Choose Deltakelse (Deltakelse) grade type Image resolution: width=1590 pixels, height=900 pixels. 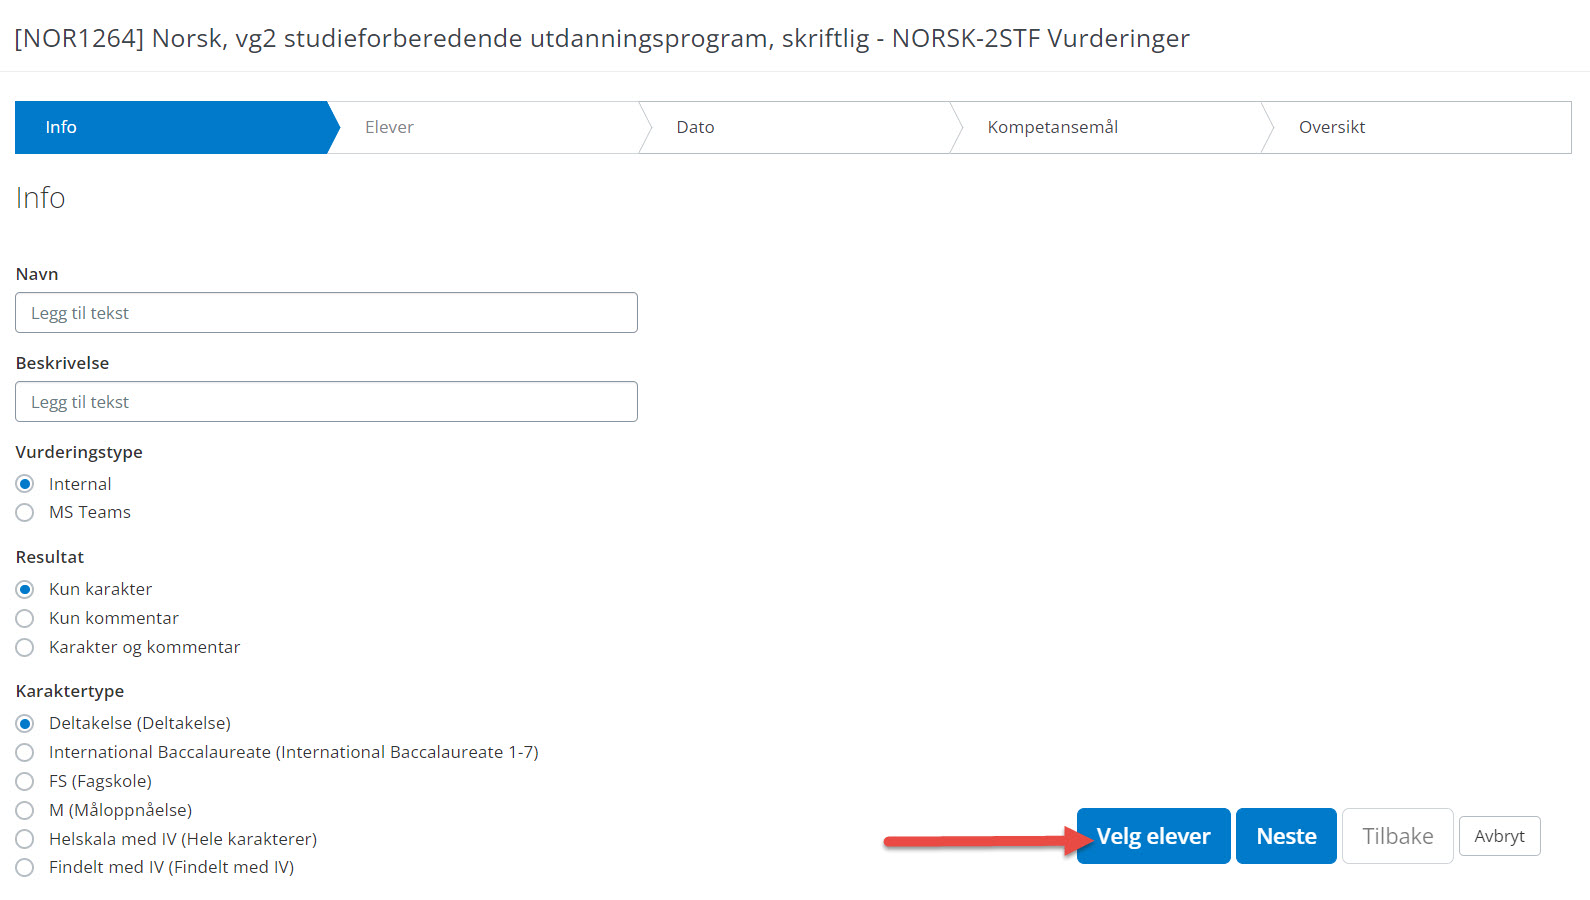click(x=25, y=724)
